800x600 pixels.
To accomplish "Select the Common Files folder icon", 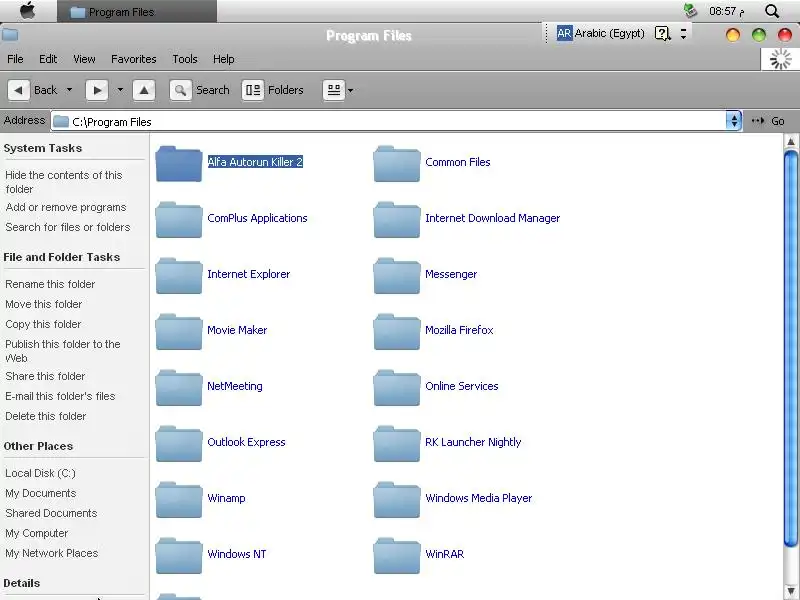I will [x=396, y=164].
